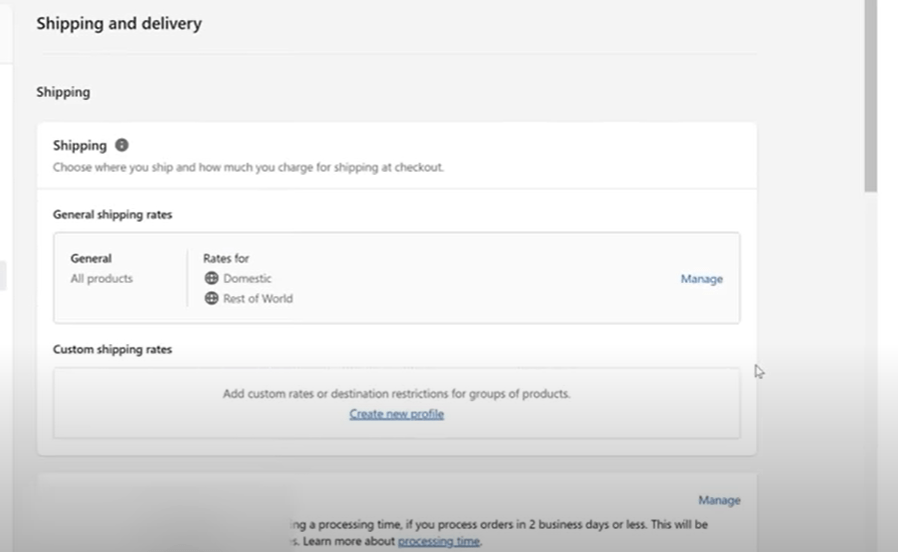The height and width of the screenshot is (552, 898).
Task: Click the Create new profile link
Action: (x=396, y=414)
